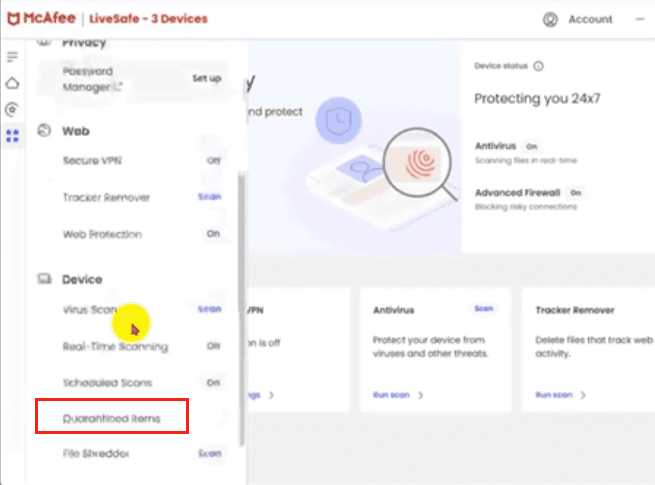655x485 pixels.
Task: Click Run scan link on Tracker Remover card
Action: tap(553, 395)
